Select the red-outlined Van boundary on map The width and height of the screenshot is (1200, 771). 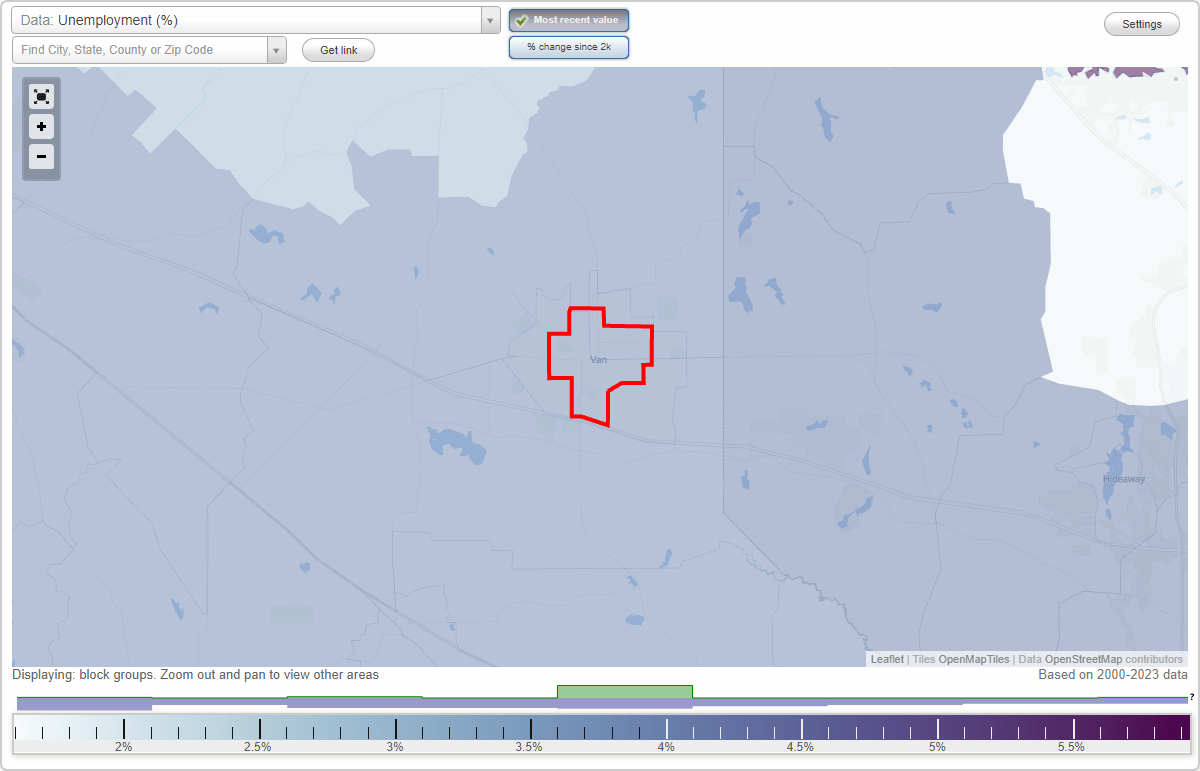598,358
